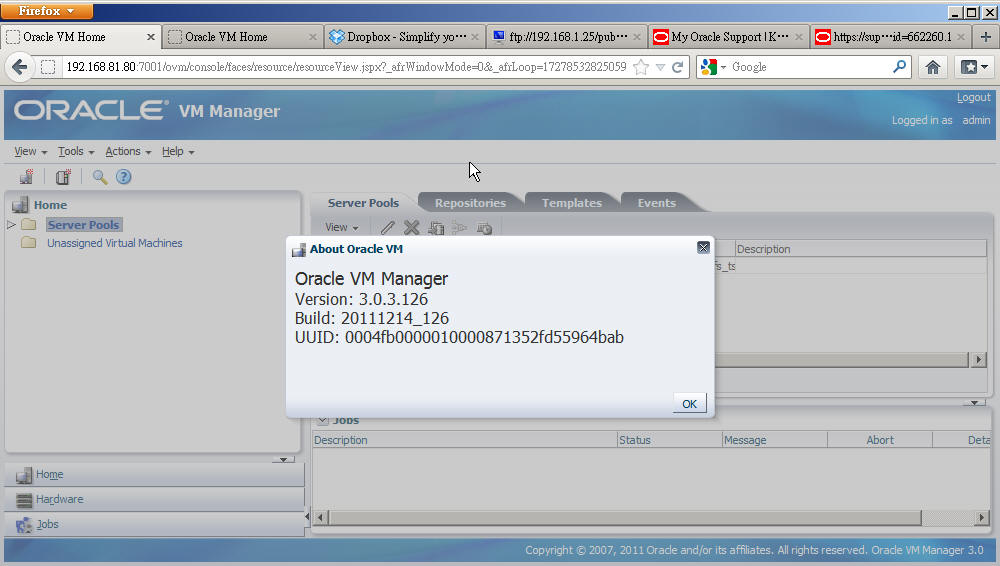Switch to My Oracle Support browser tab
The width and height of the screenshot is (1000, 566).
729,37
